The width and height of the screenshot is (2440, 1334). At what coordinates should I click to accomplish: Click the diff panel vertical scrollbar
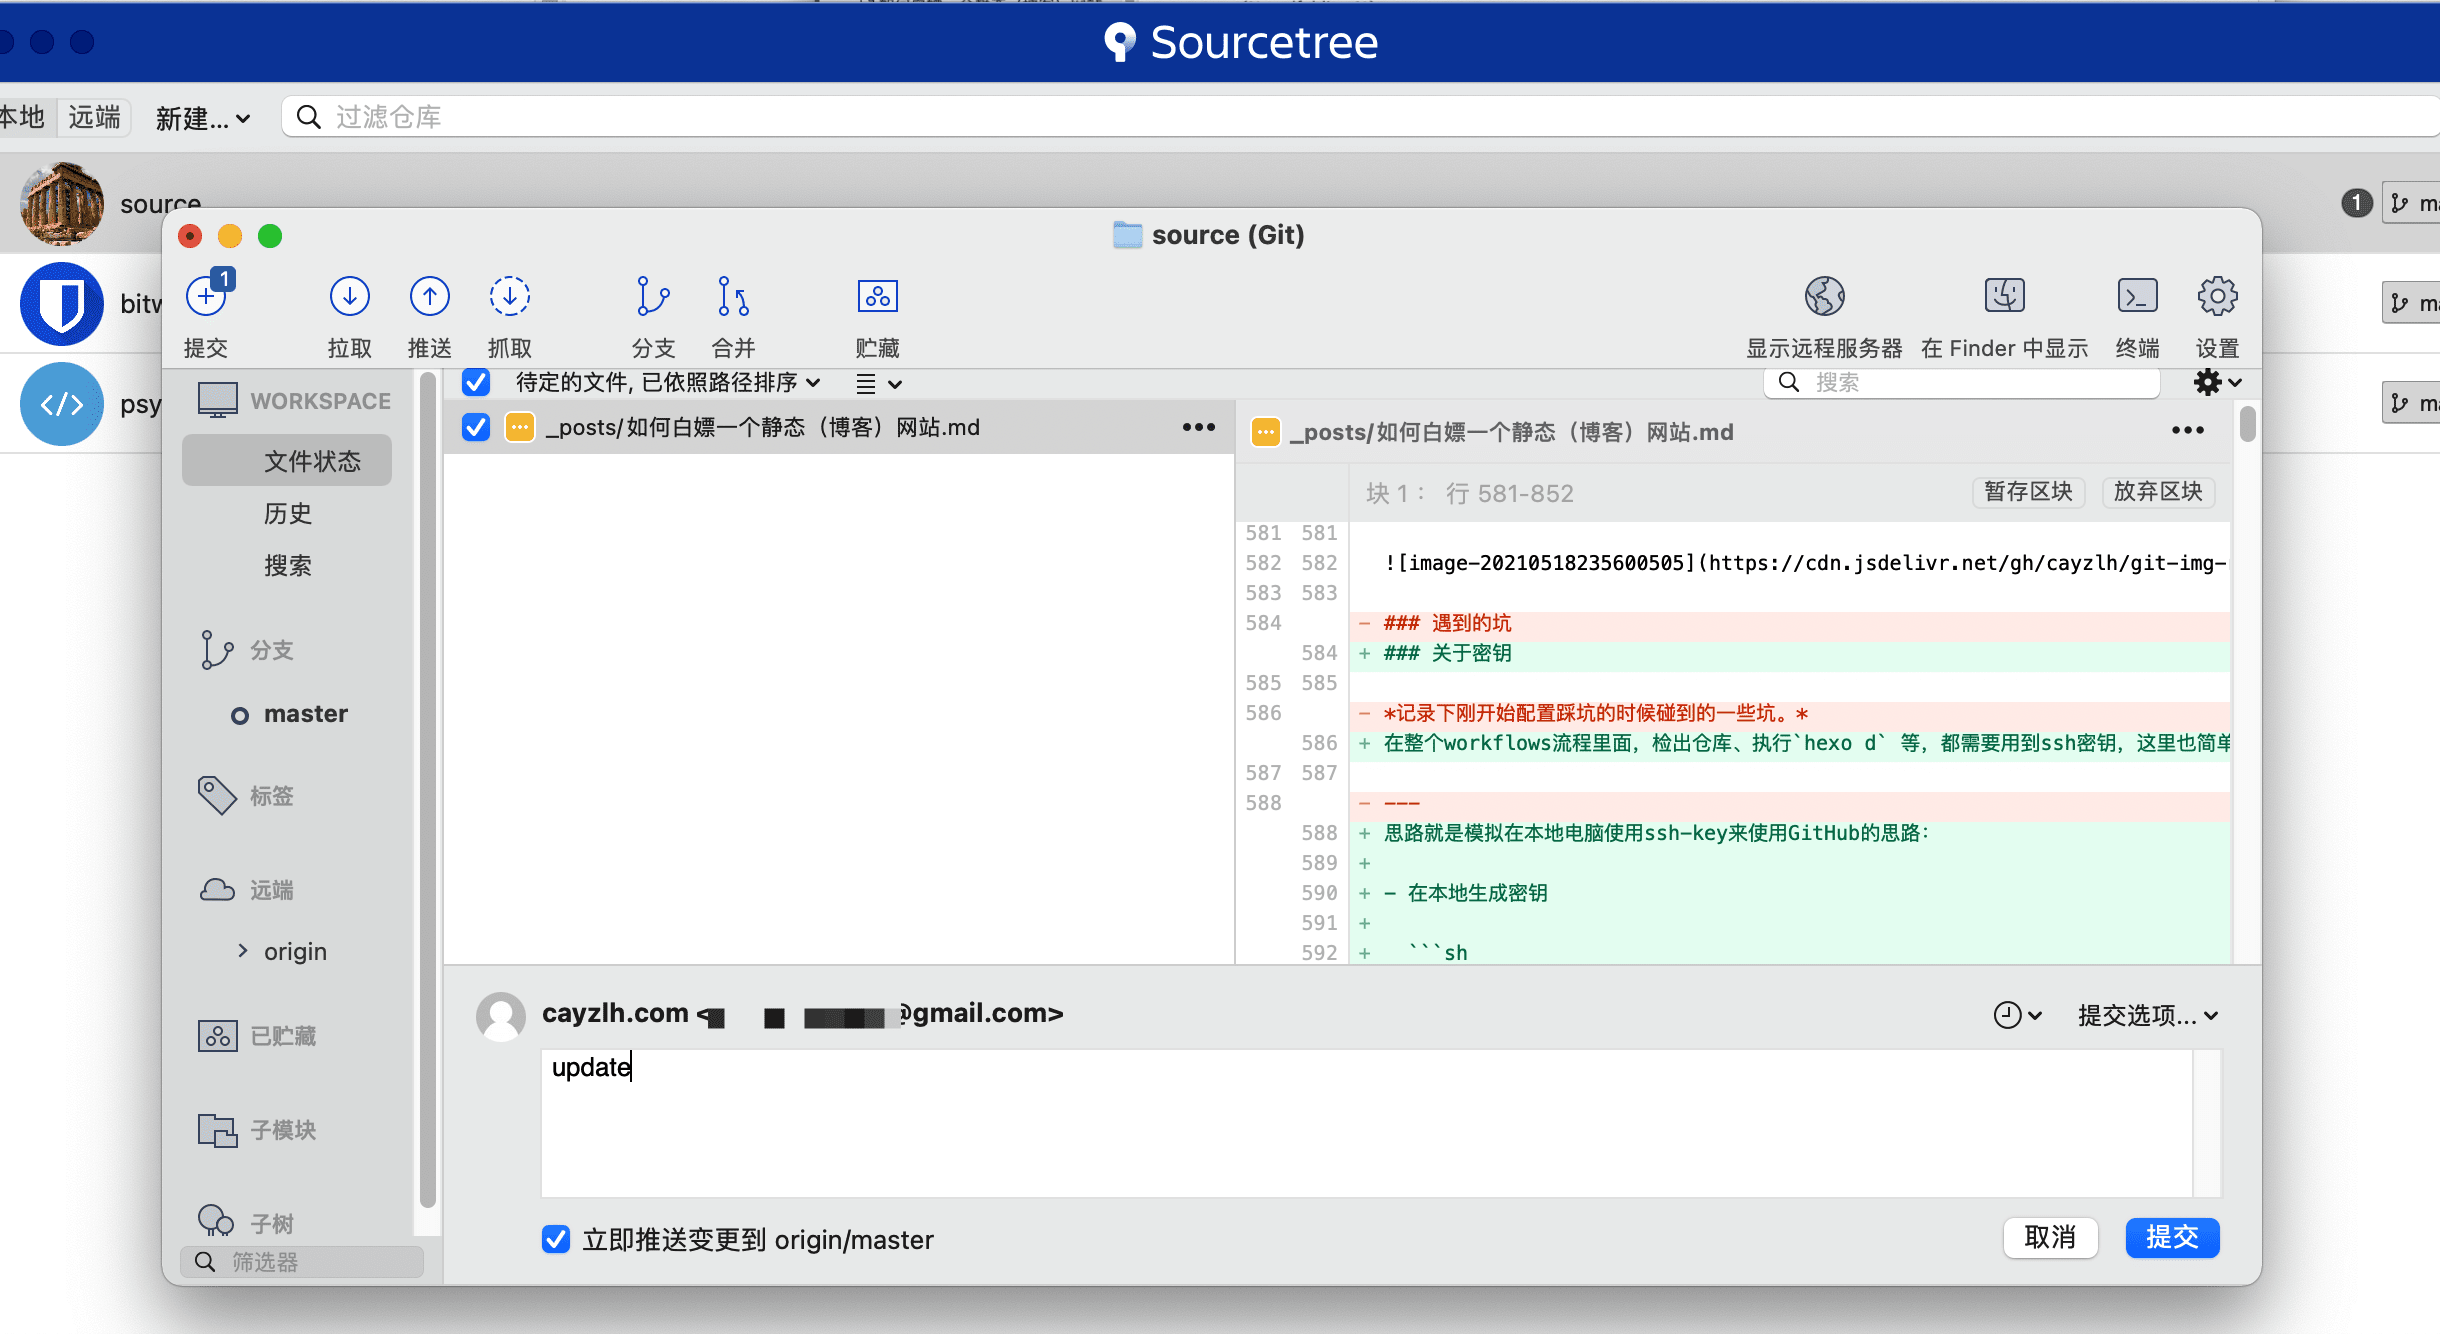2247,425
